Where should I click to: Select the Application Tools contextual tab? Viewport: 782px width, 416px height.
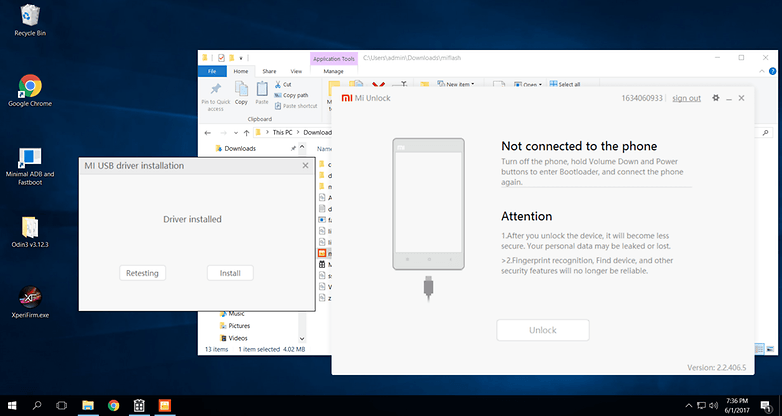tap(334, 59)
